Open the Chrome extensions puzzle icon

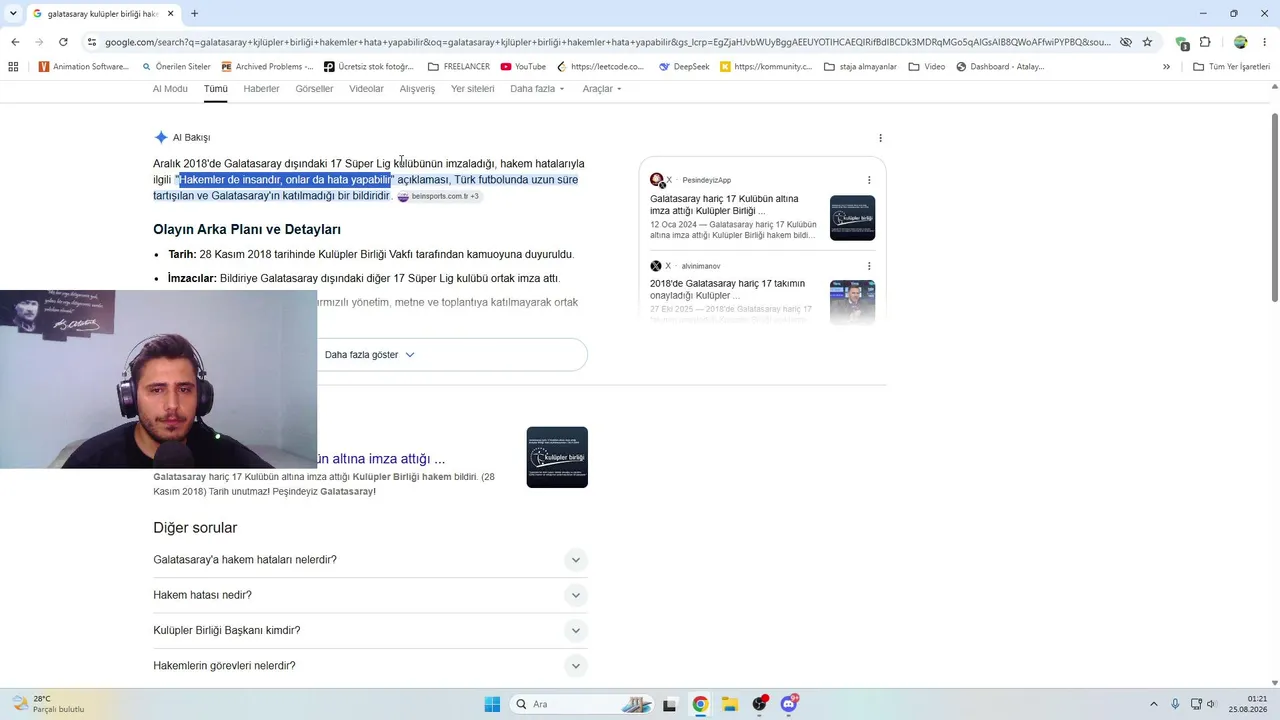point(1205,42)
